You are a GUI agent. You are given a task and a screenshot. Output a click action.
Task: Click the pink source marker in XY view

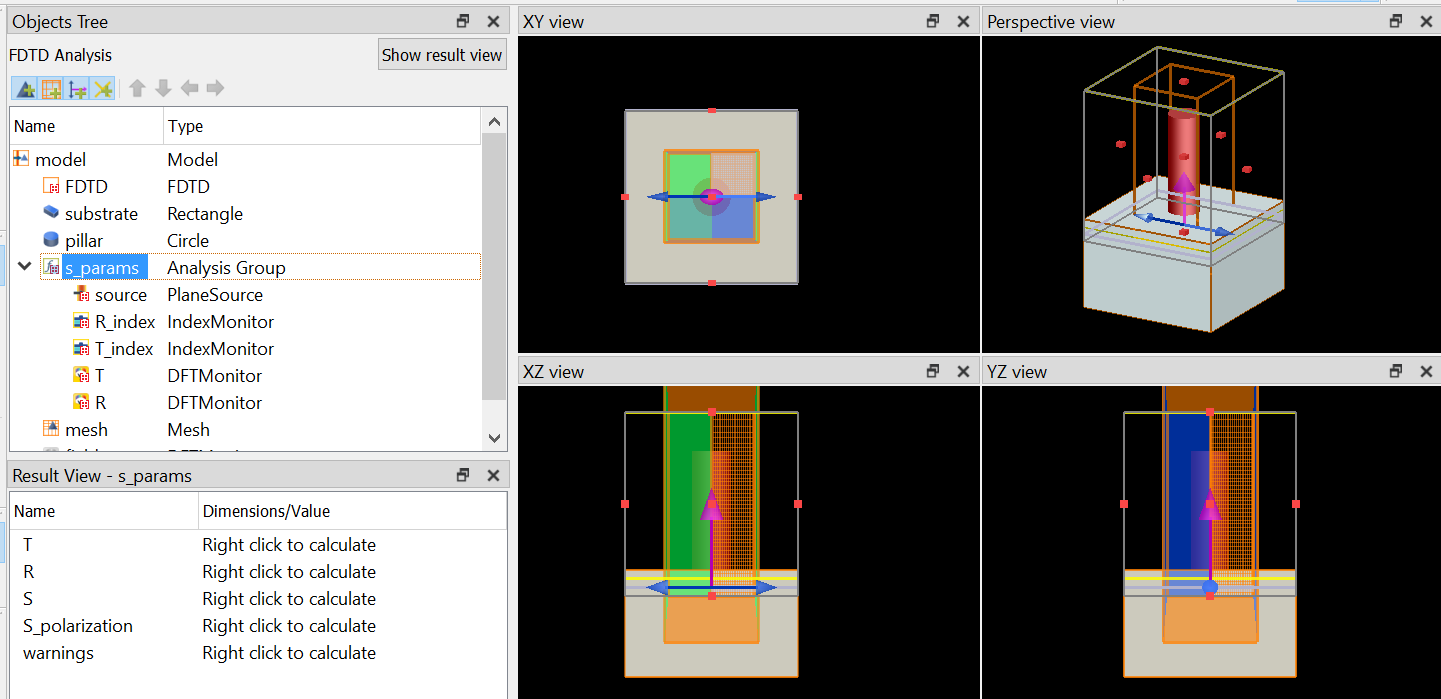[x=711, y=197]
